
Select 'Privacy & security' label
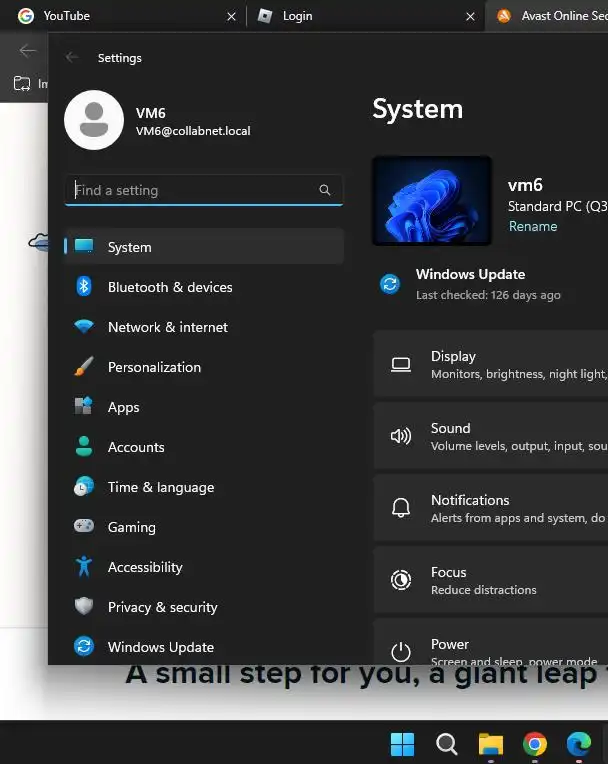click(x=163, y=607)
